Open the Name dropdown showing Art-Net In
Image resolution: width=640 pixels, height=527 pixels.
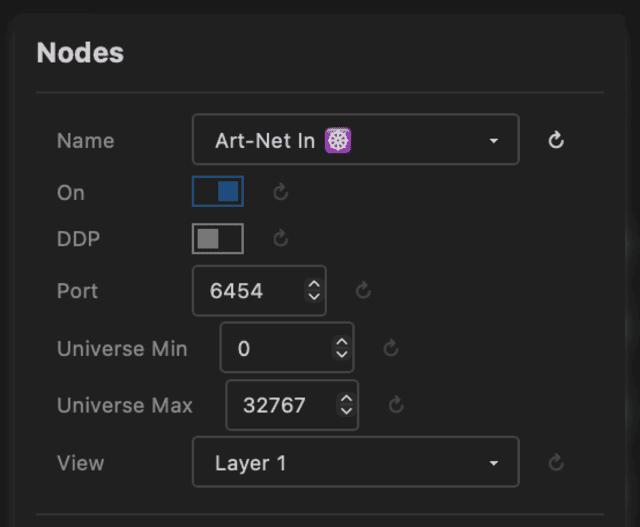(355, 140)
